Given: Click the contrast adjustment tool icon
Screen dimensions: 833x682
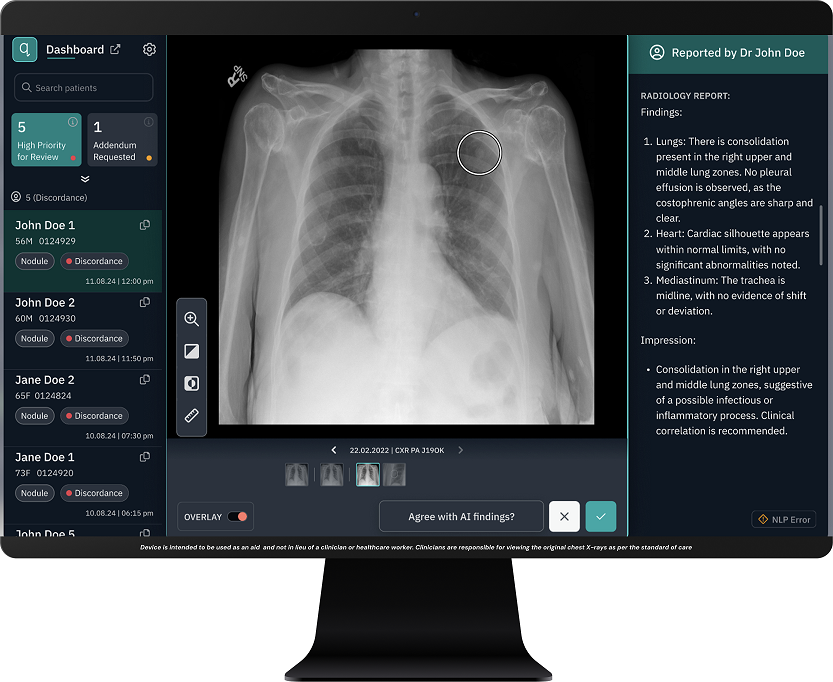Looking at the screenshot, I should [191, 351].
